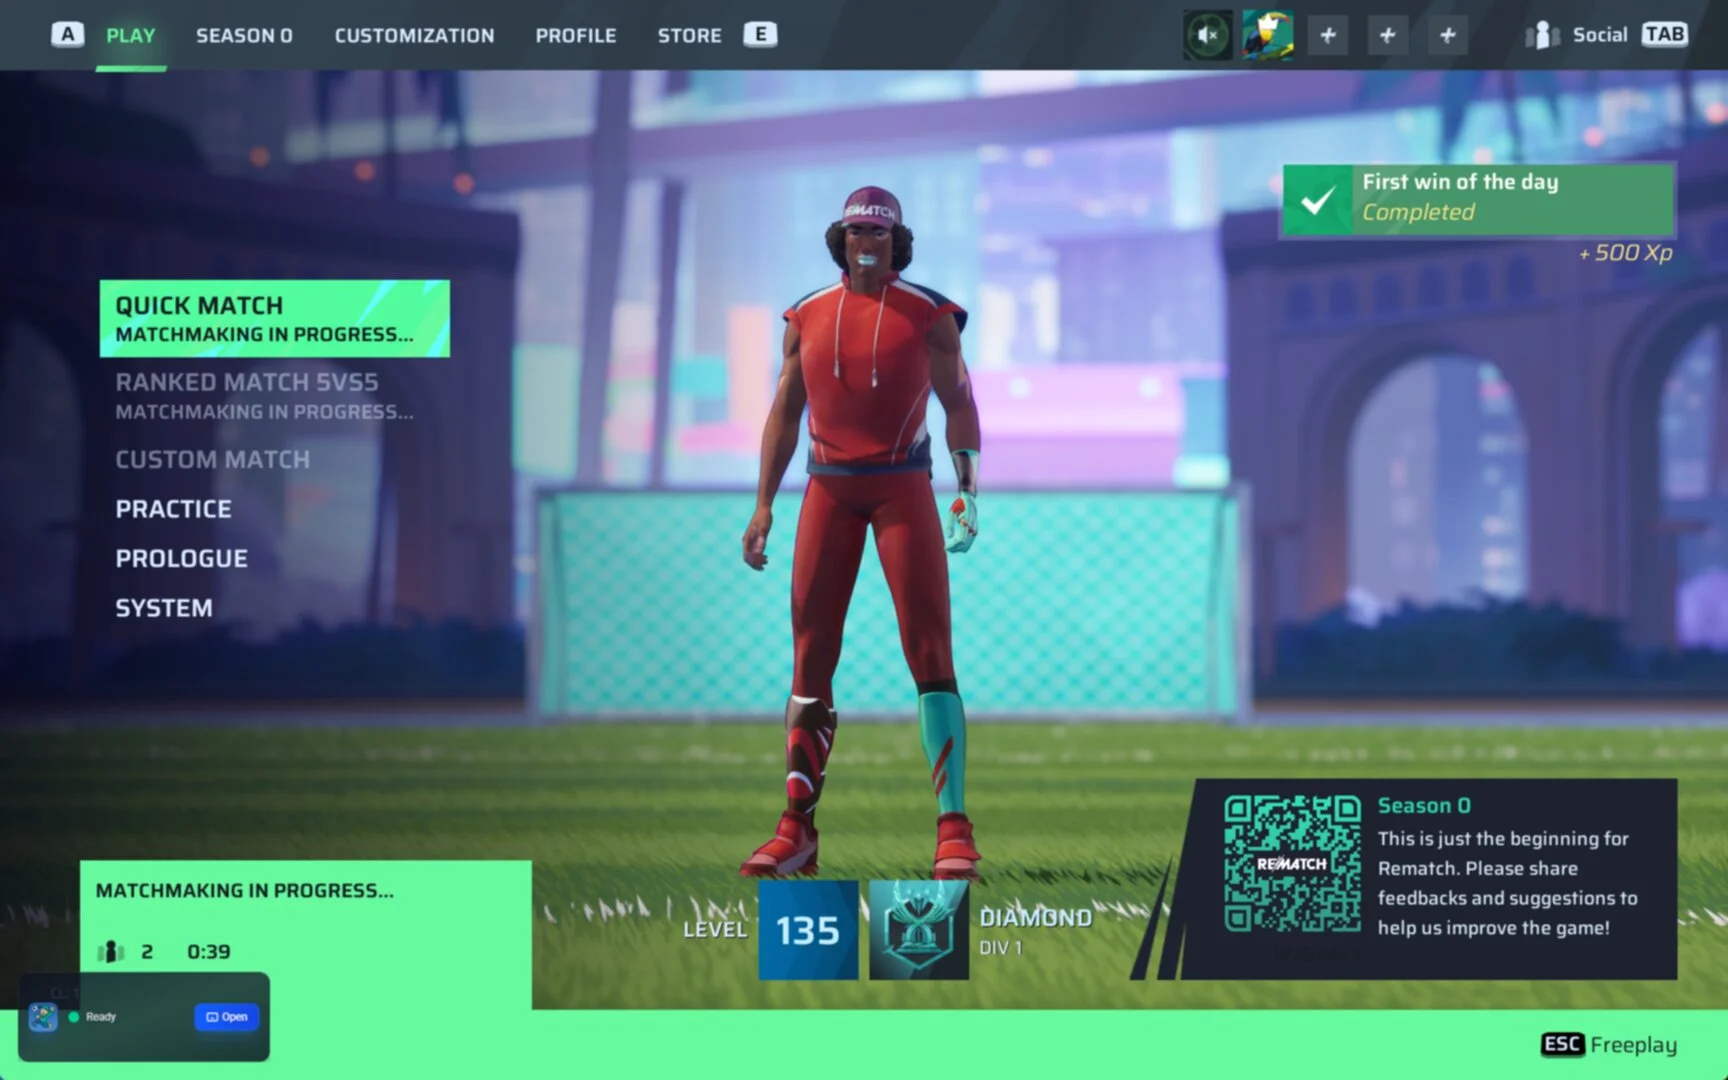The height and width of the screenshot is (1080, 1728).
Task: Click the Season 0 feedback description text
Action: (1507, 883)
